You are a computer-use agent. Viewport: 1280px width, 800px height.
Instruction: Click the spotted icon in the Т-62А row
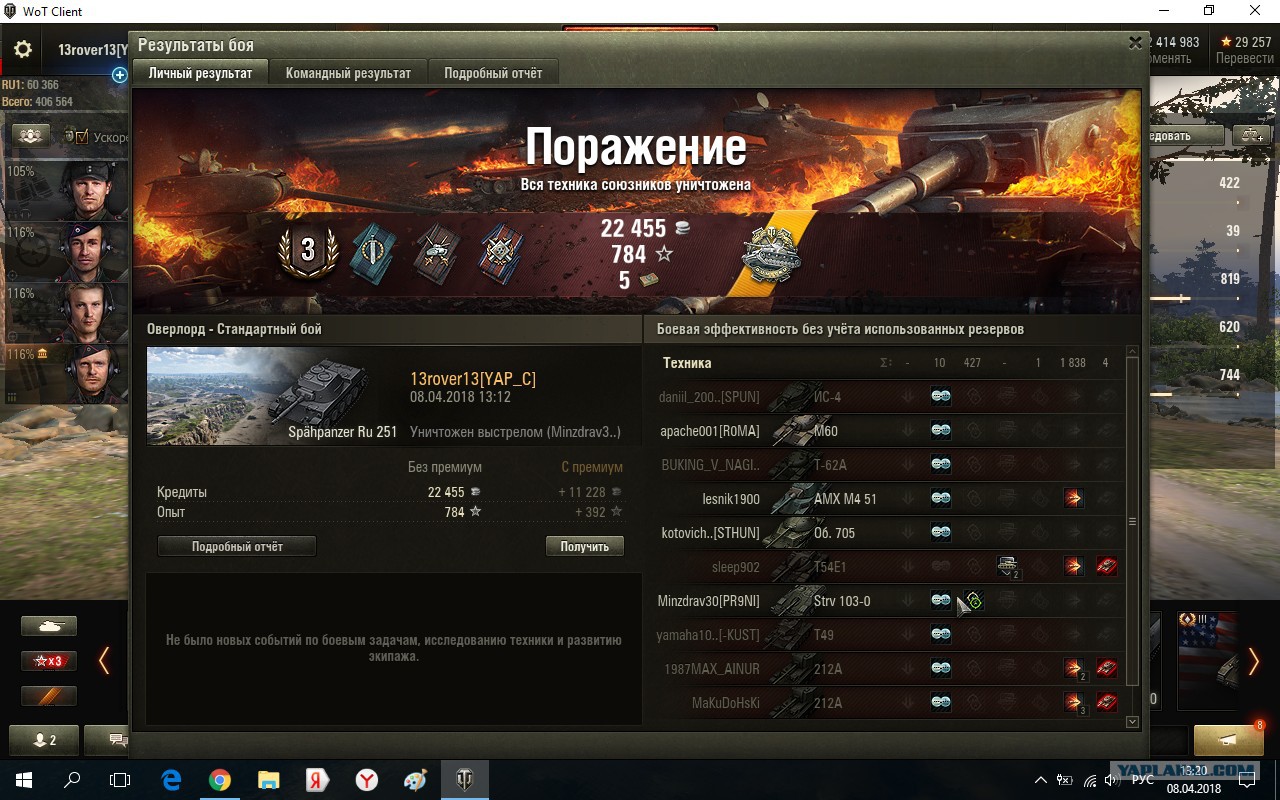(940, 464)
